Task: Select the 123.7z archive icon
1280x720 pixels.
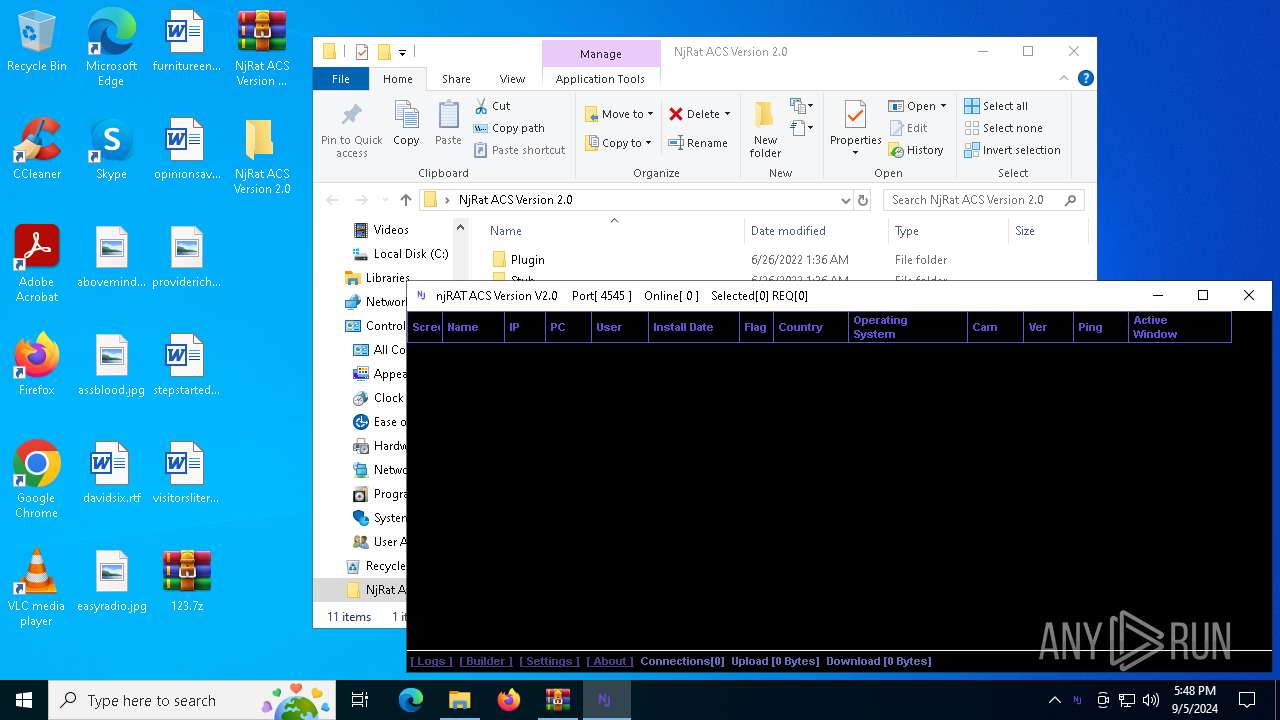Action: coord(186,582)
